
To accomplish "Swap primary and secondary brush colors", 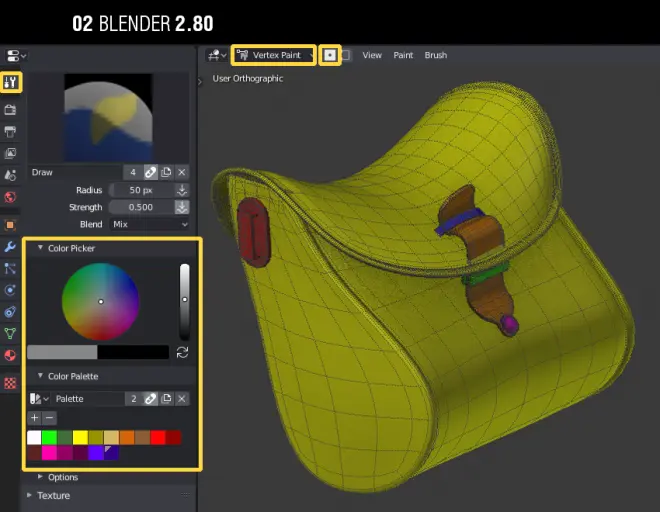I will click(x=182, y=352).
